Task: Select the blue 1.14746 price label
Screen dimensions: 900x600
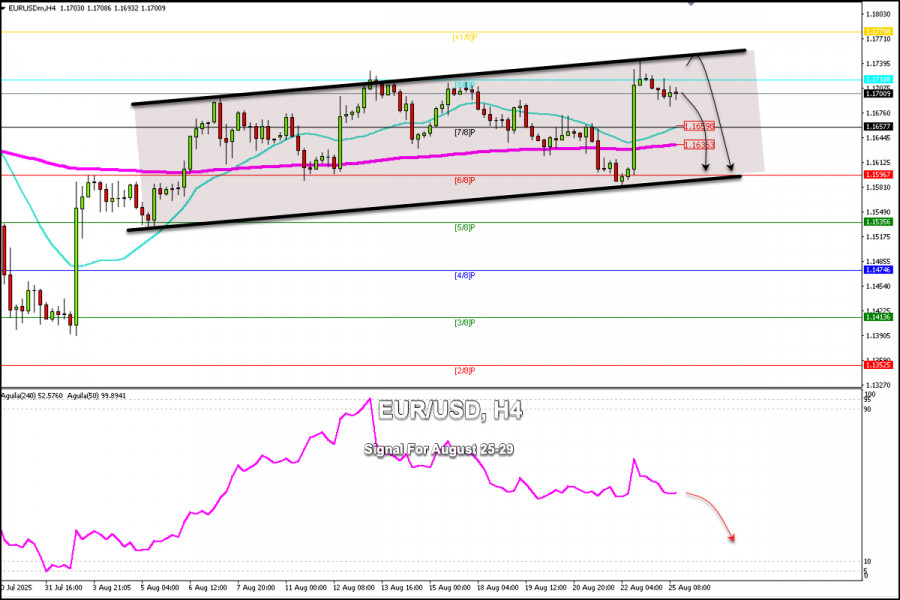Action: pyautogui.click(x=878, y=269)
